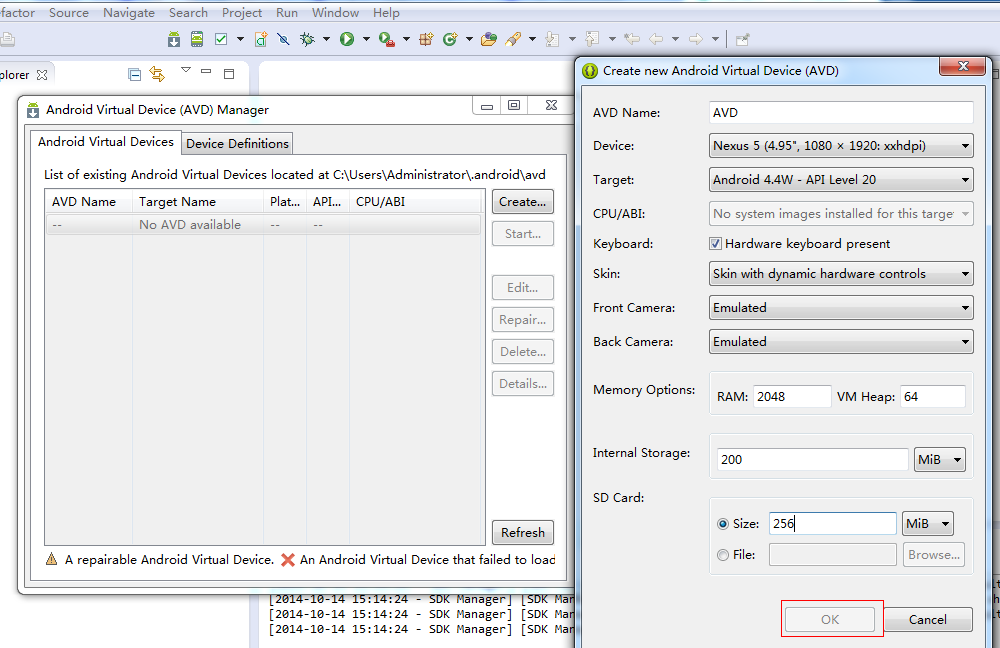Click the Internal Storage size input field
The height and width of the screenshot is (648, 1000).
[x=812, y=460]
